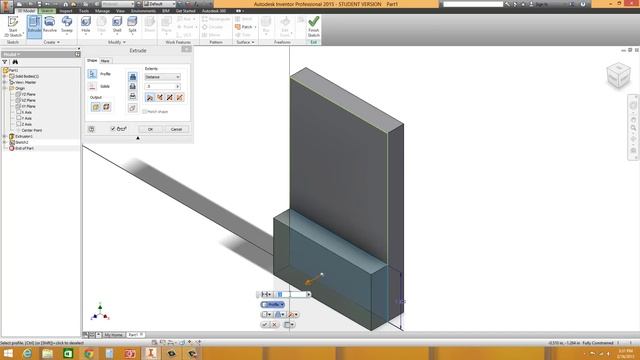The width and height of the screenshot is (640, 360).
Task: Open File Explorer from the taskbar
Action: click(x=47, y=353)
